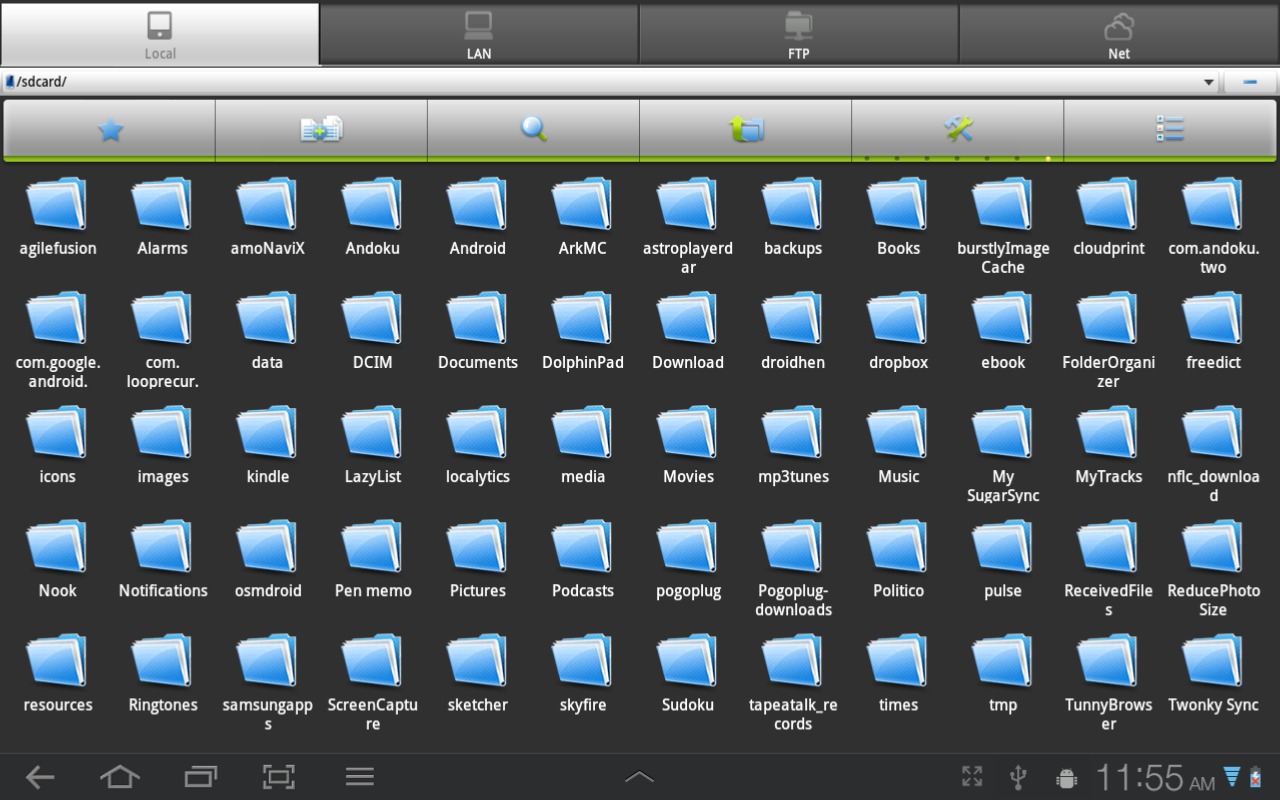Tap the 11:55 AM clock
The width and height of the screenshot is (1280, 800).
coord(1155,777)
